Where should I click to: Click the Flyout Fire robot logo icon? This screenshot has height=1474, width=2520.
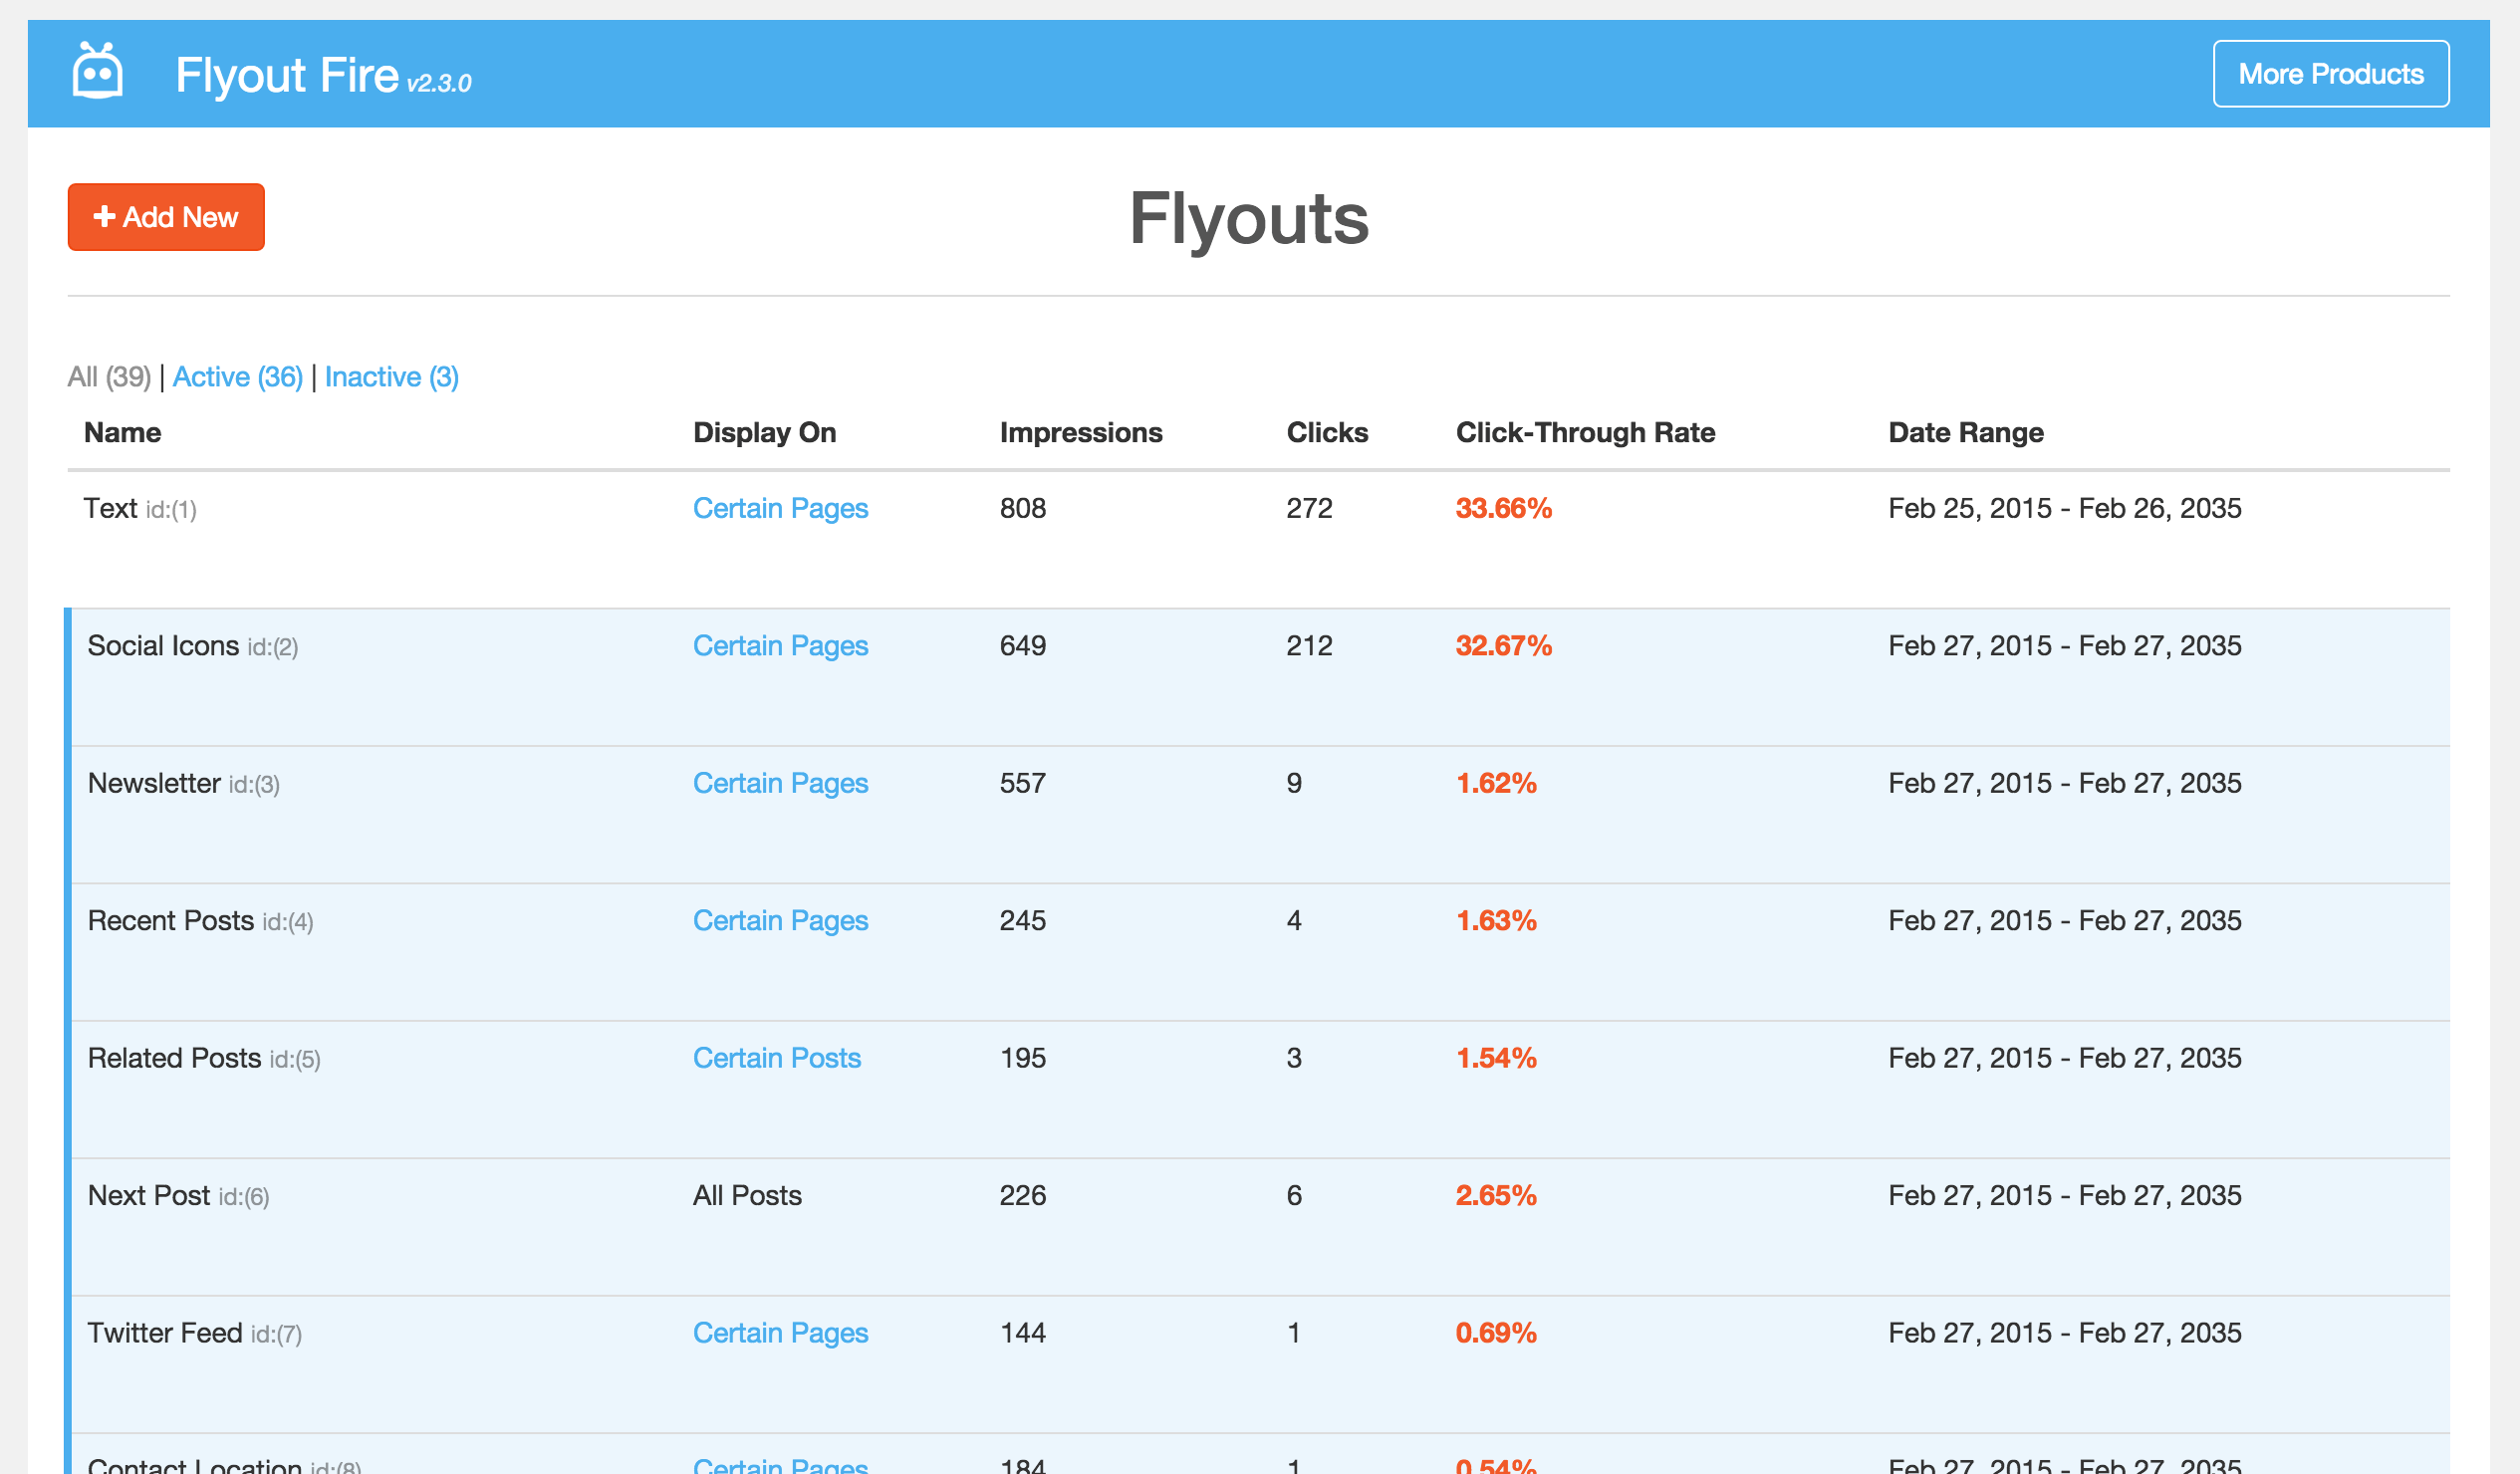97,72
